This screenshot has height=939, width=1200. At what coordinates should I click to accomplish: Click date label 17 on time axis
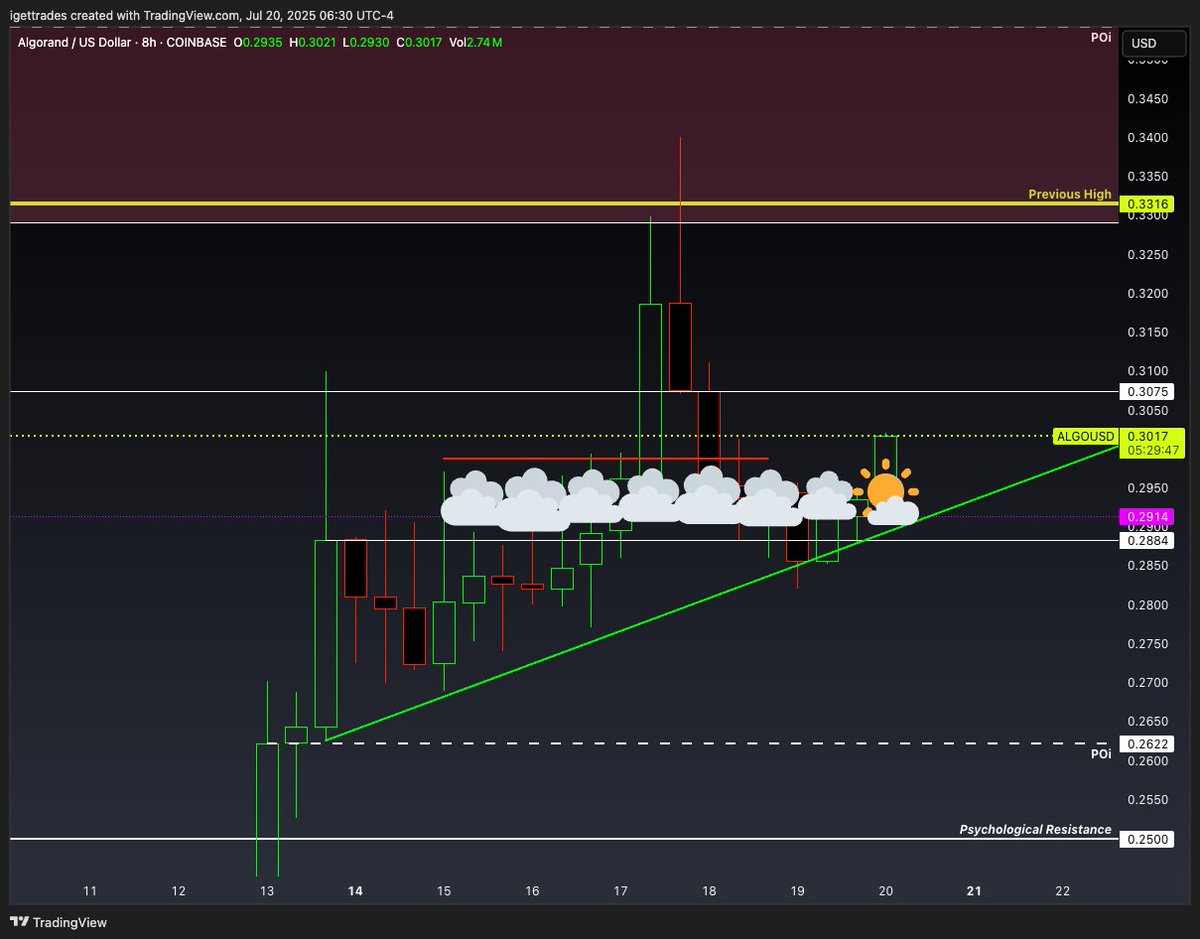click(620, 891)
